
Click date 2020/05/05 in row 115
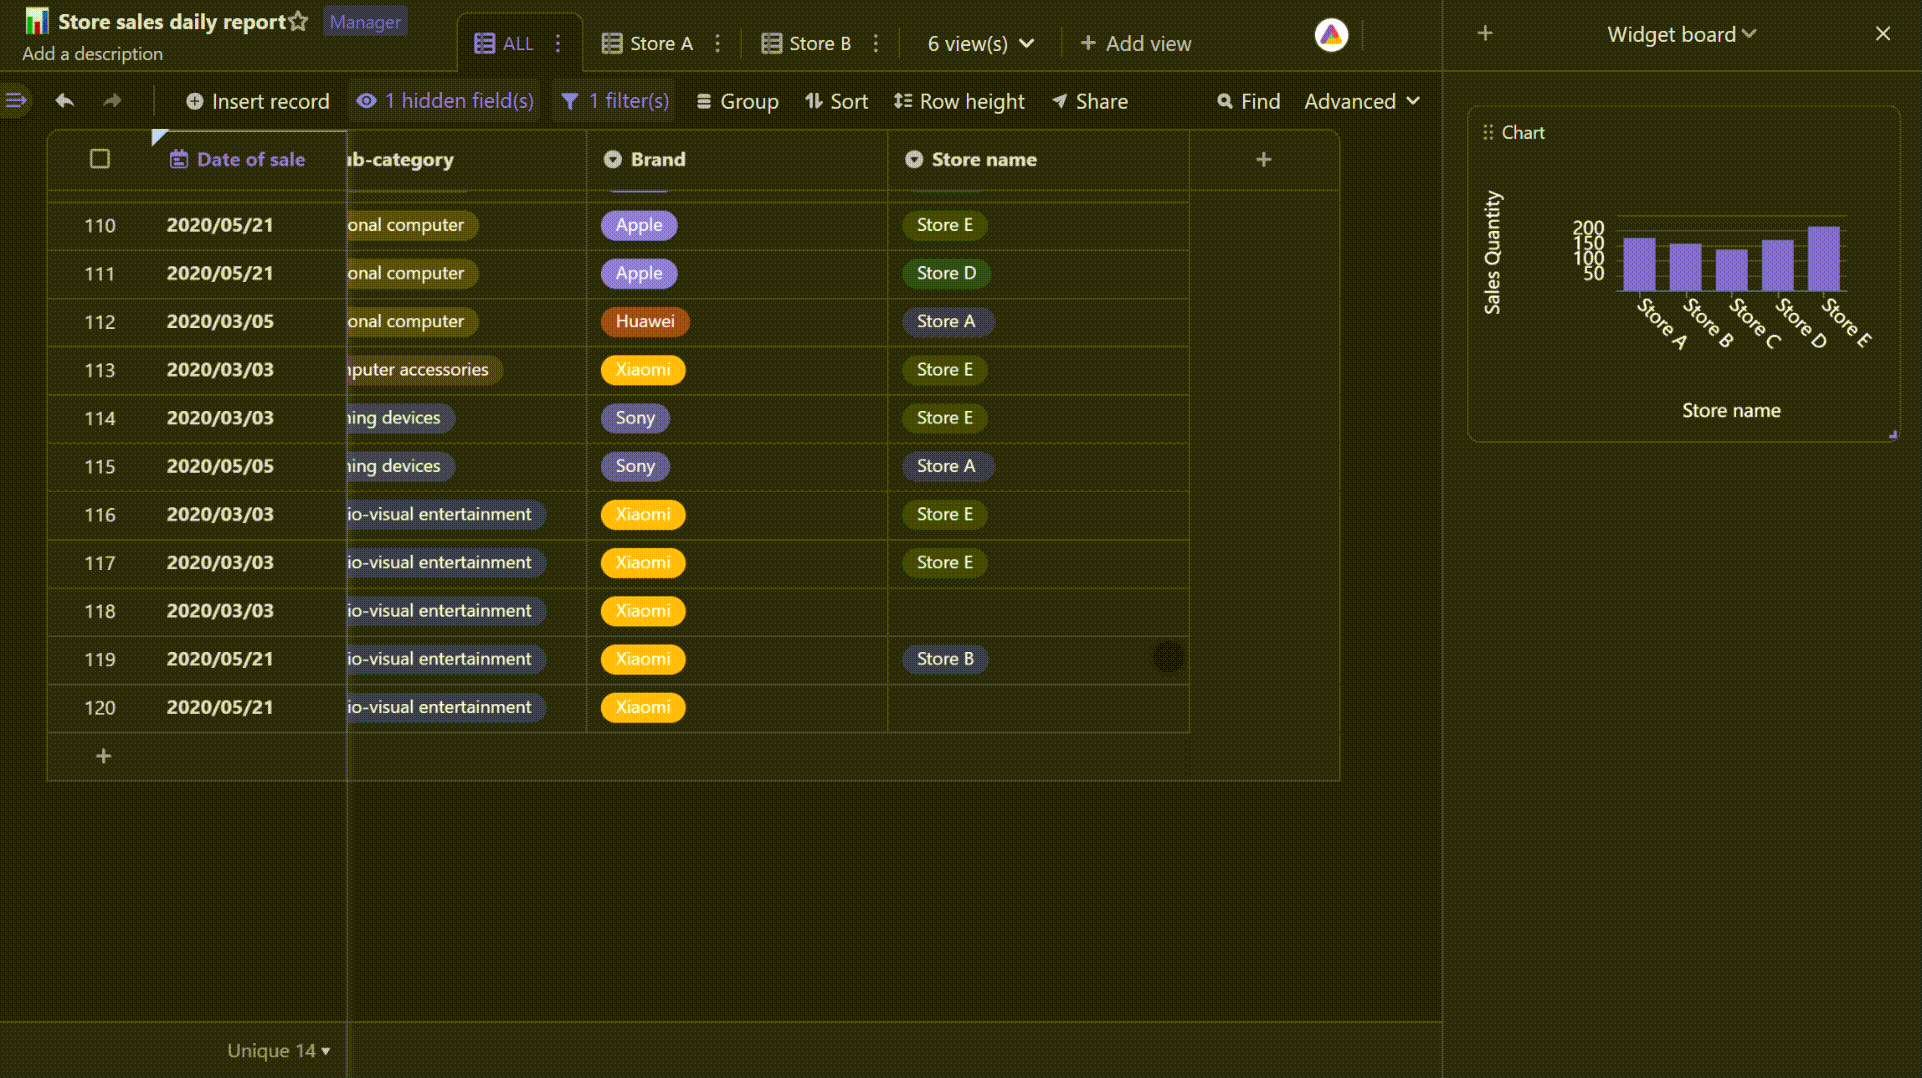point(220,466)
